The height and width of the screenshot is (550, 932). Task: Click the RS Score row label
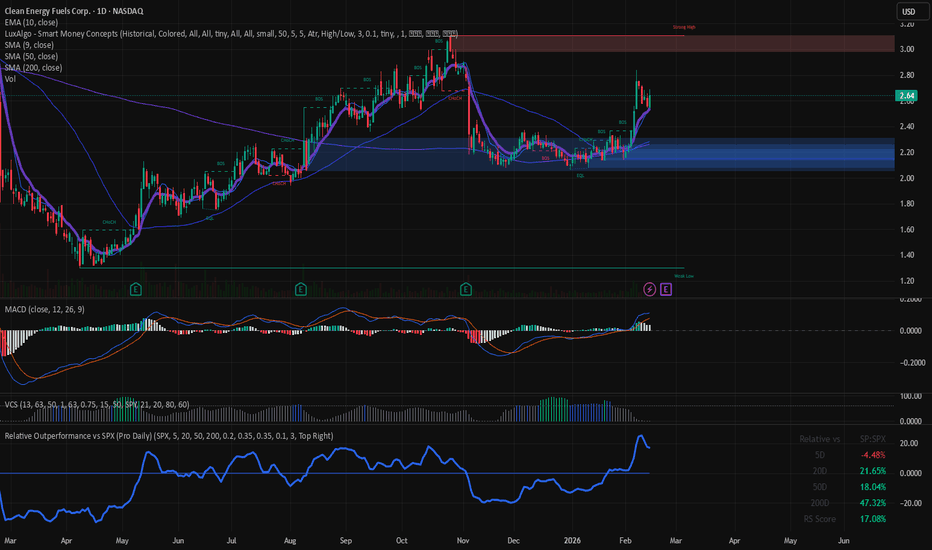coord(820,519)
